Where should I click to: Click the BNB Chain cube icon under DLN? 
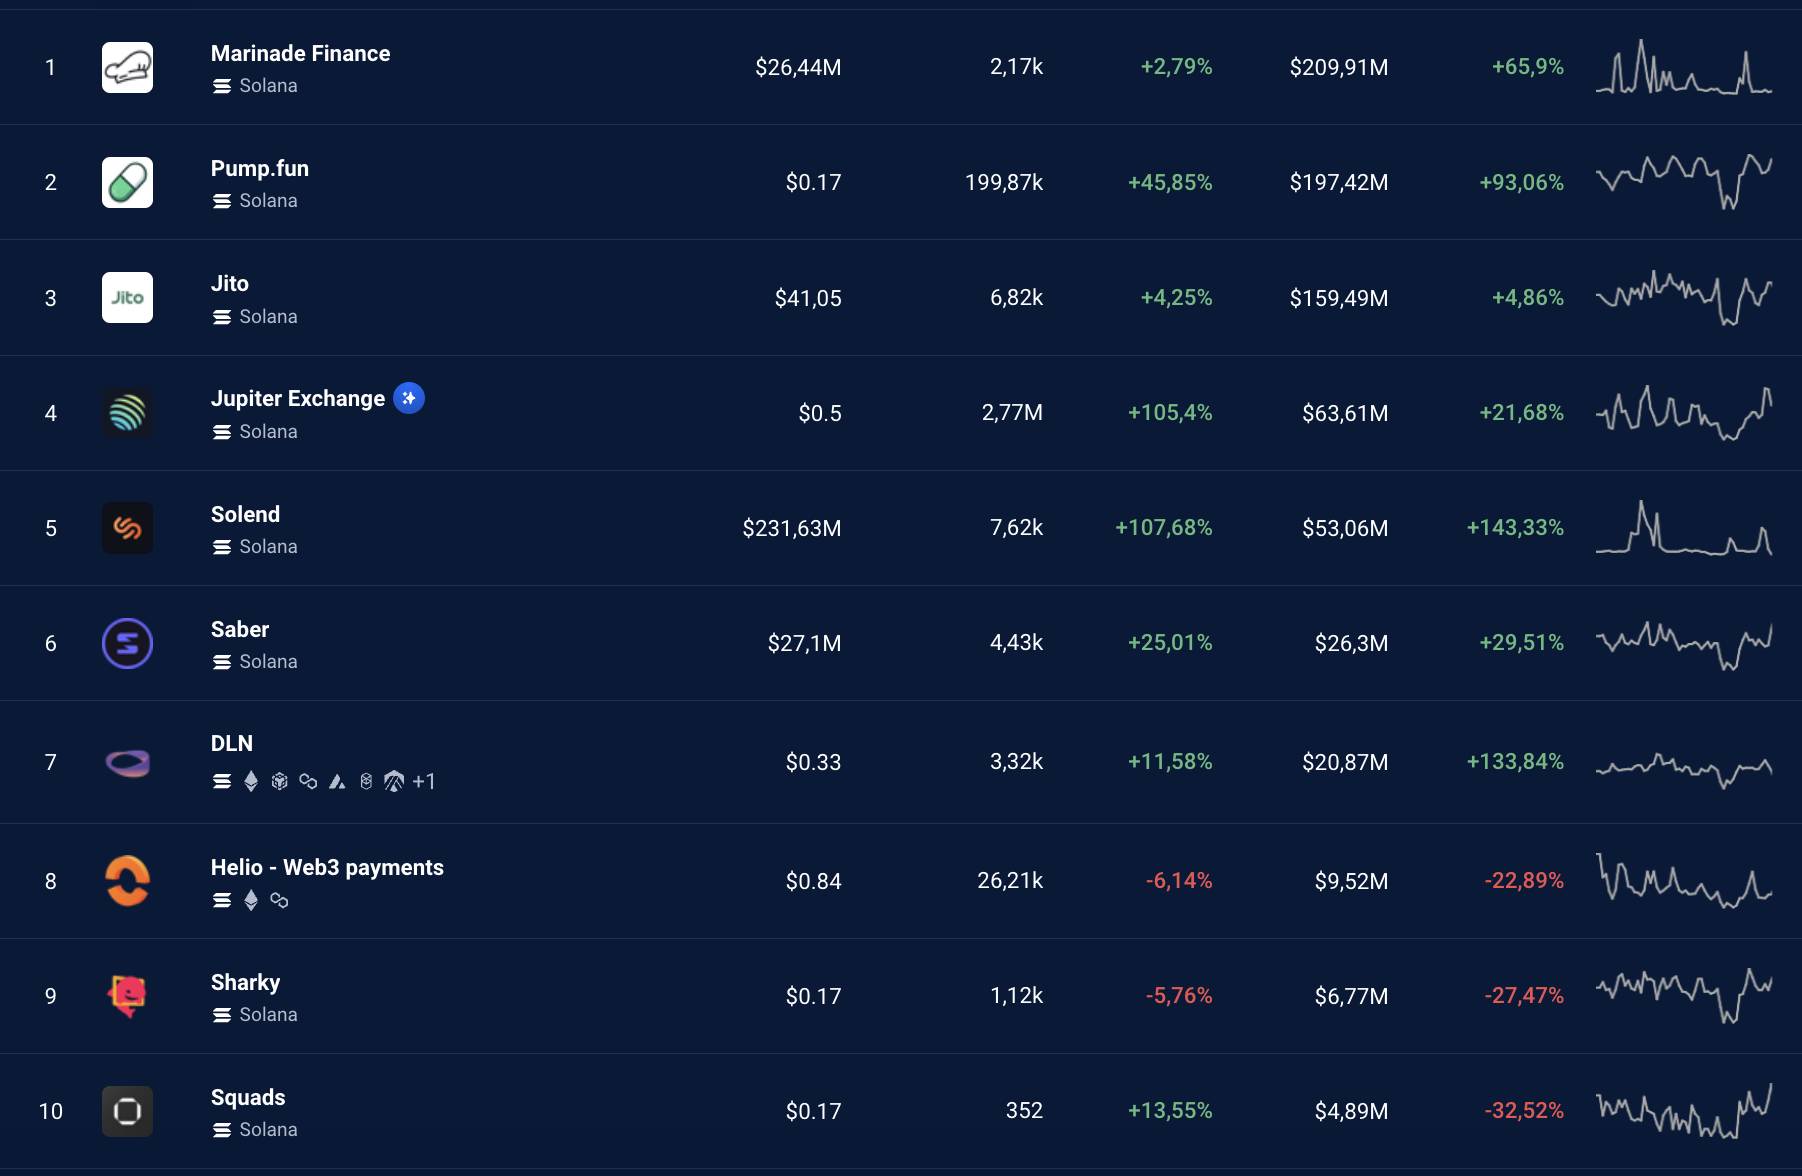[x=280, y=781]
